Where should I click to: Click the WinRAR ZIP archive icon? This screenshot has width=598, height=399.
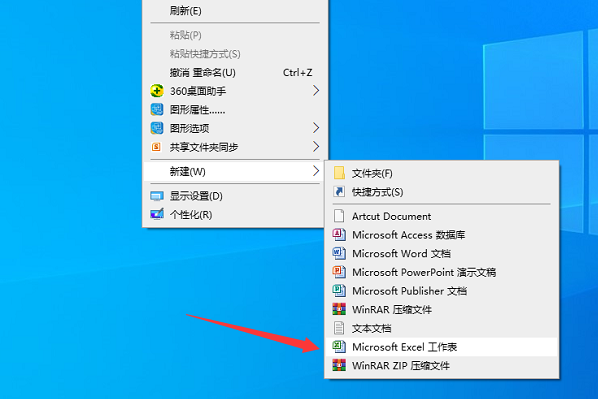[x=339, y=365]
